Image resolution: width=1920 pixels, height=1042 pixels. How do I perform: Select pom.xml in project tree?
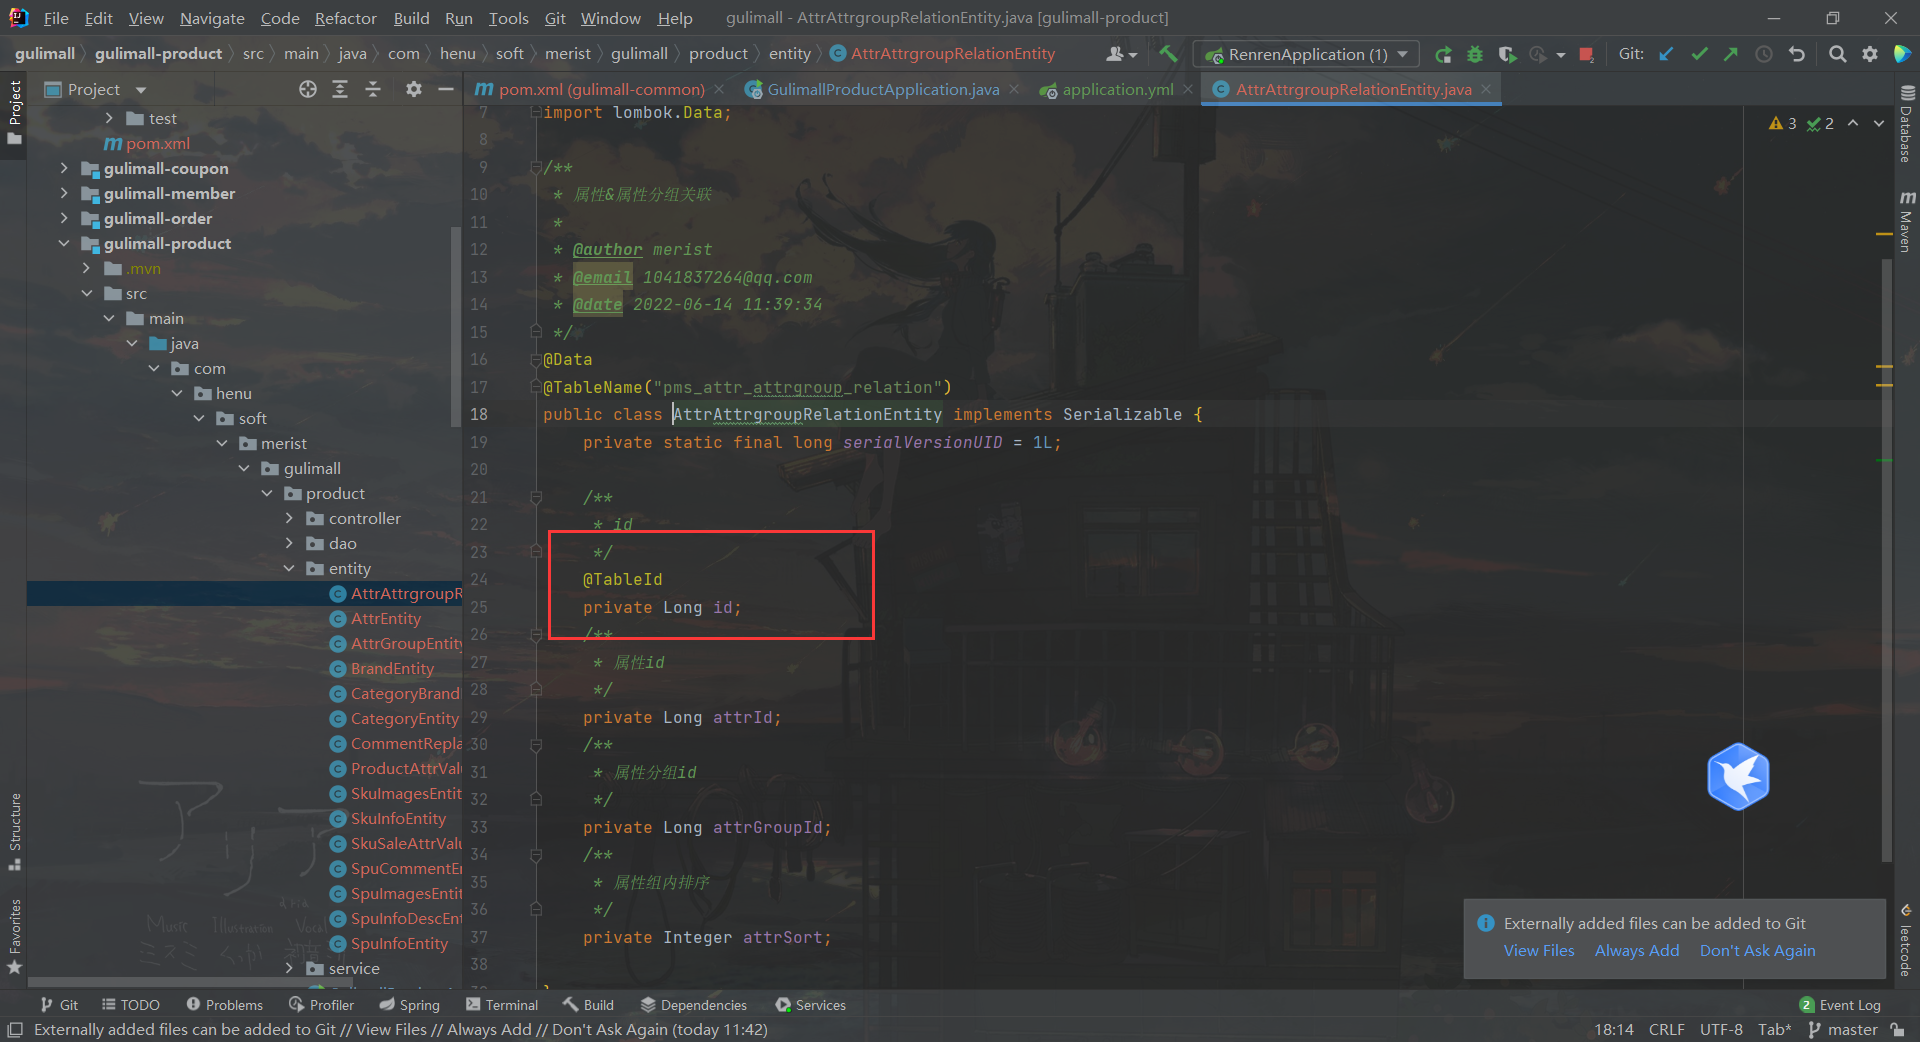point(147,143)
